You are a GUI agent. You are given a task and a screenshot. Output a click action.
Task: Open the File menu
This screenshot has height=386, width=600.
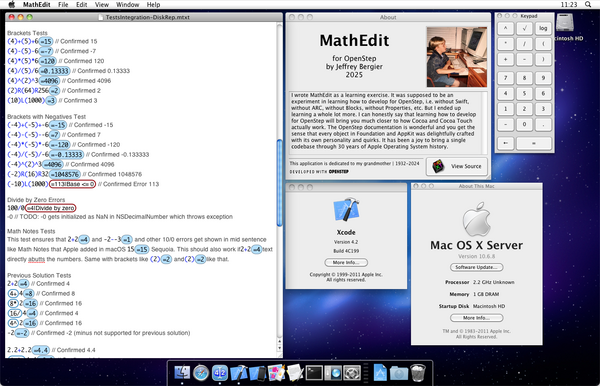pyautogui.click(x=63, y=5)
